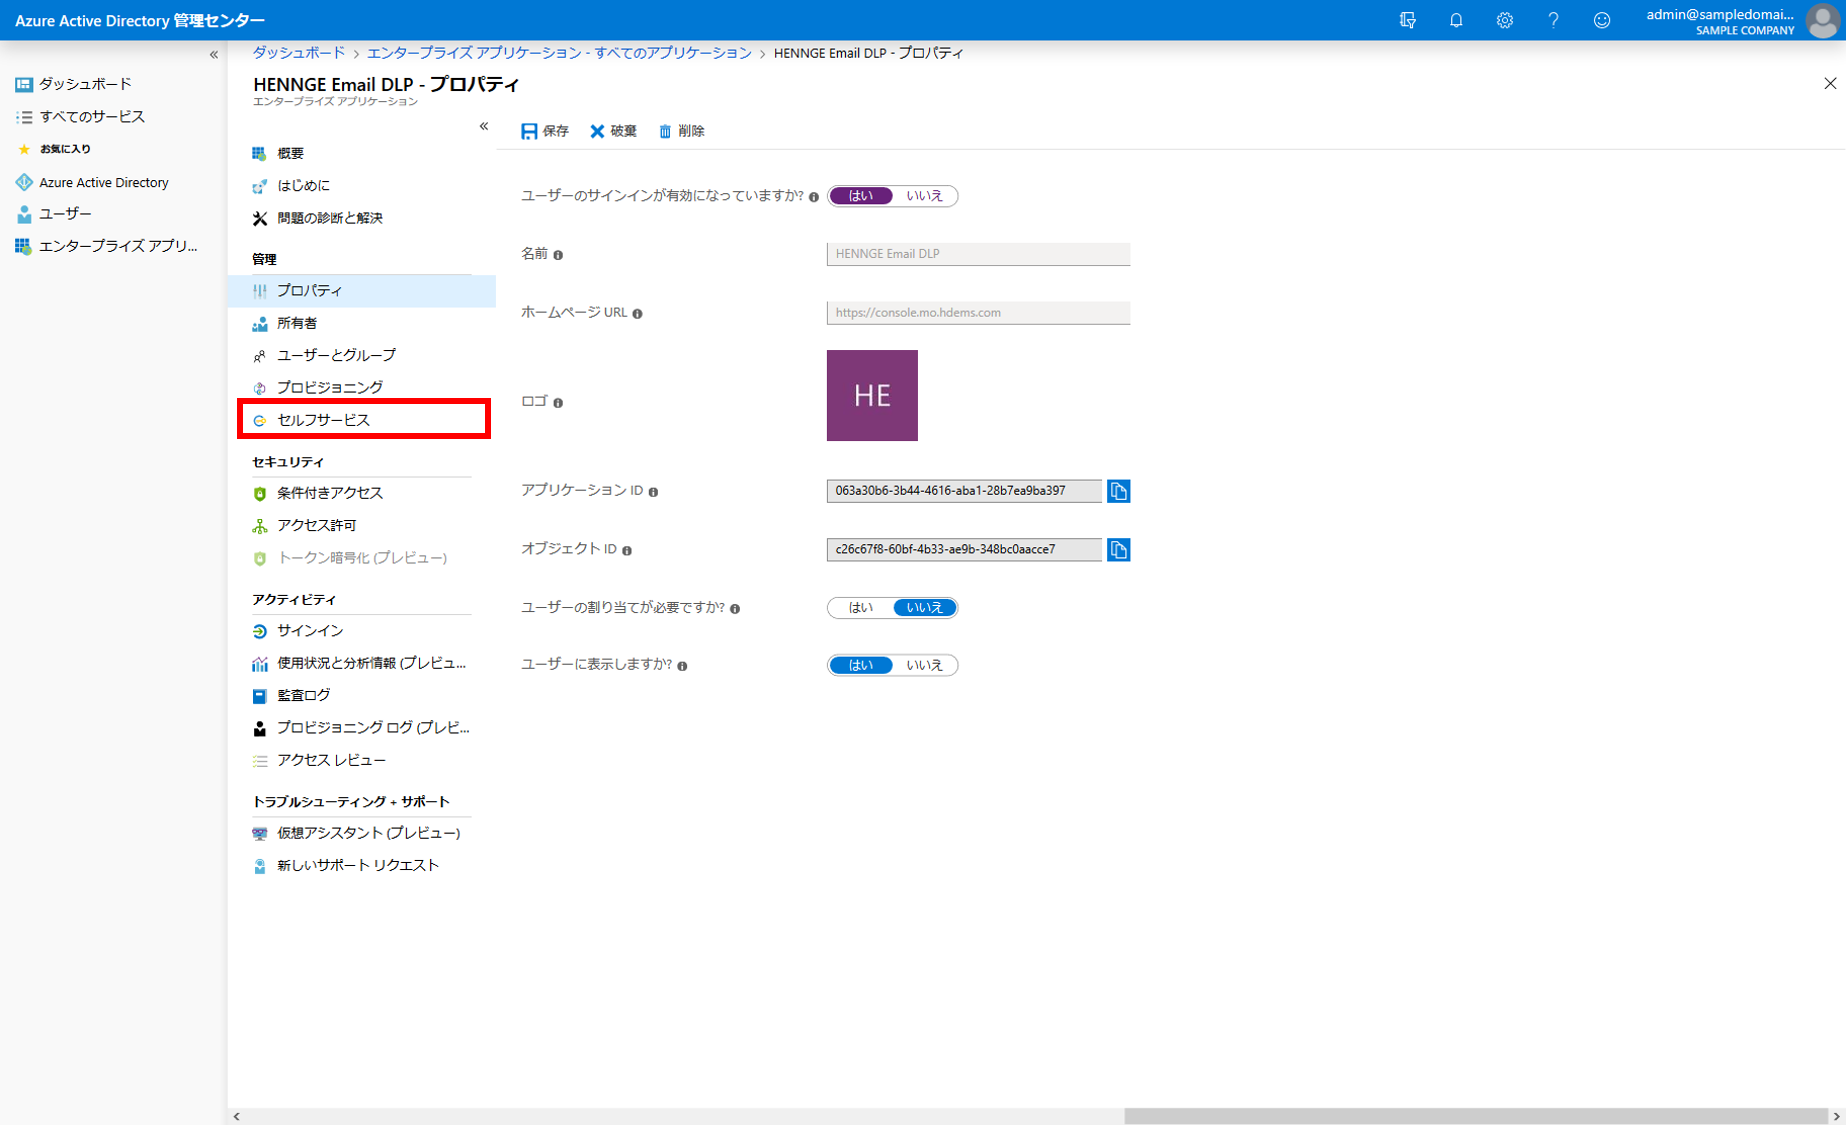Click the ダッシュボード sidebar icon

coord(24,84)
